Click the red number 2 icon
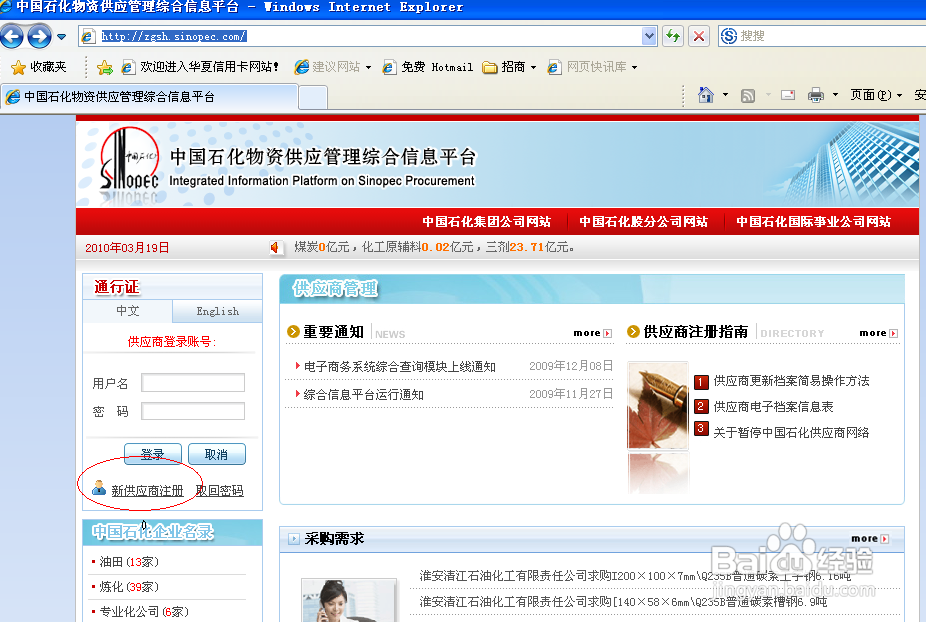 701,406
